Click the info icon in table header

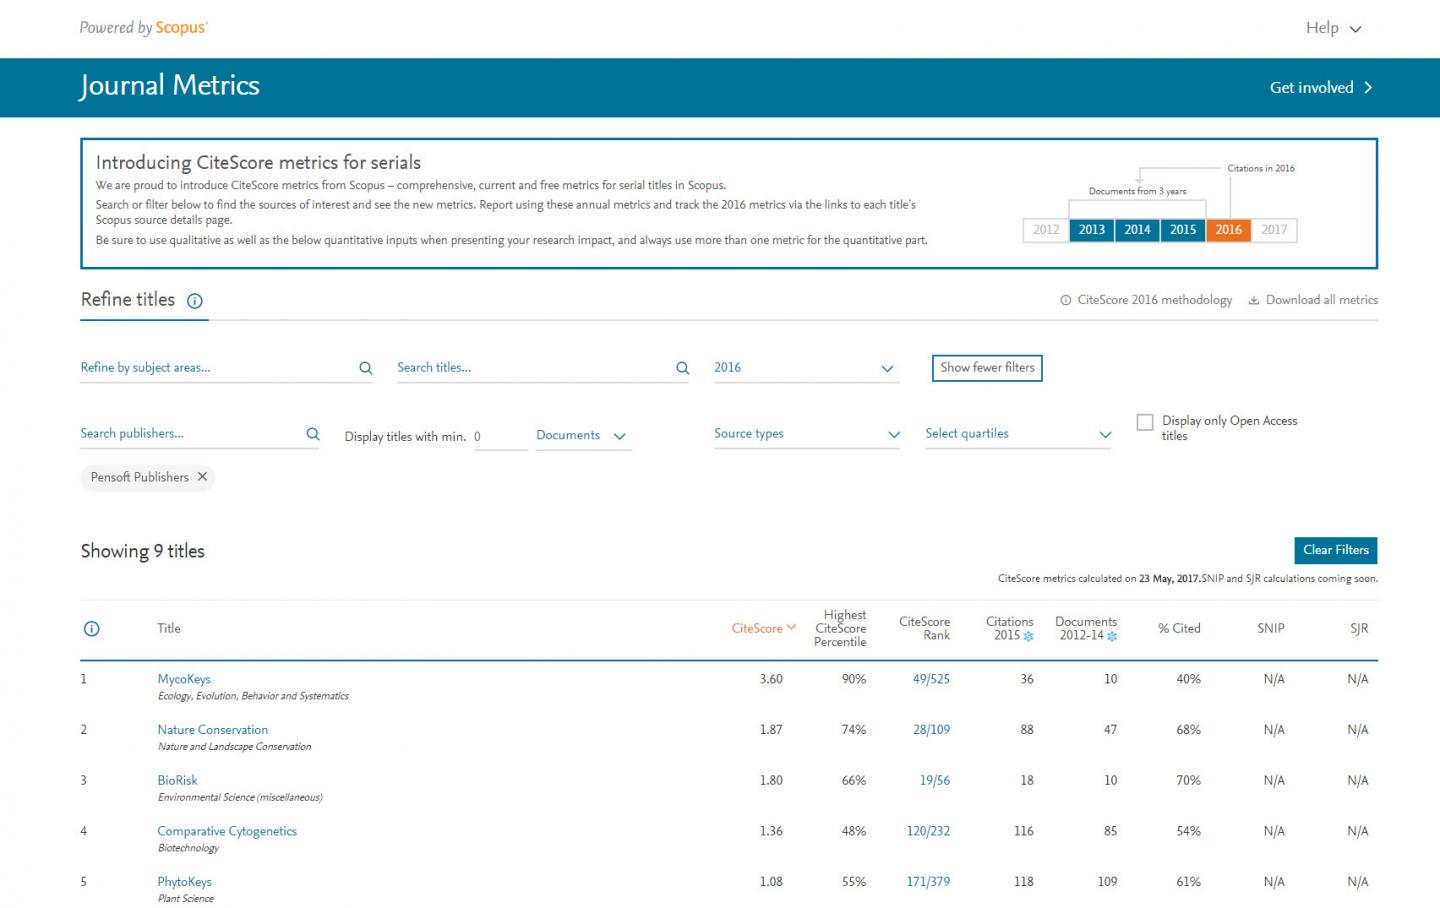91,629
